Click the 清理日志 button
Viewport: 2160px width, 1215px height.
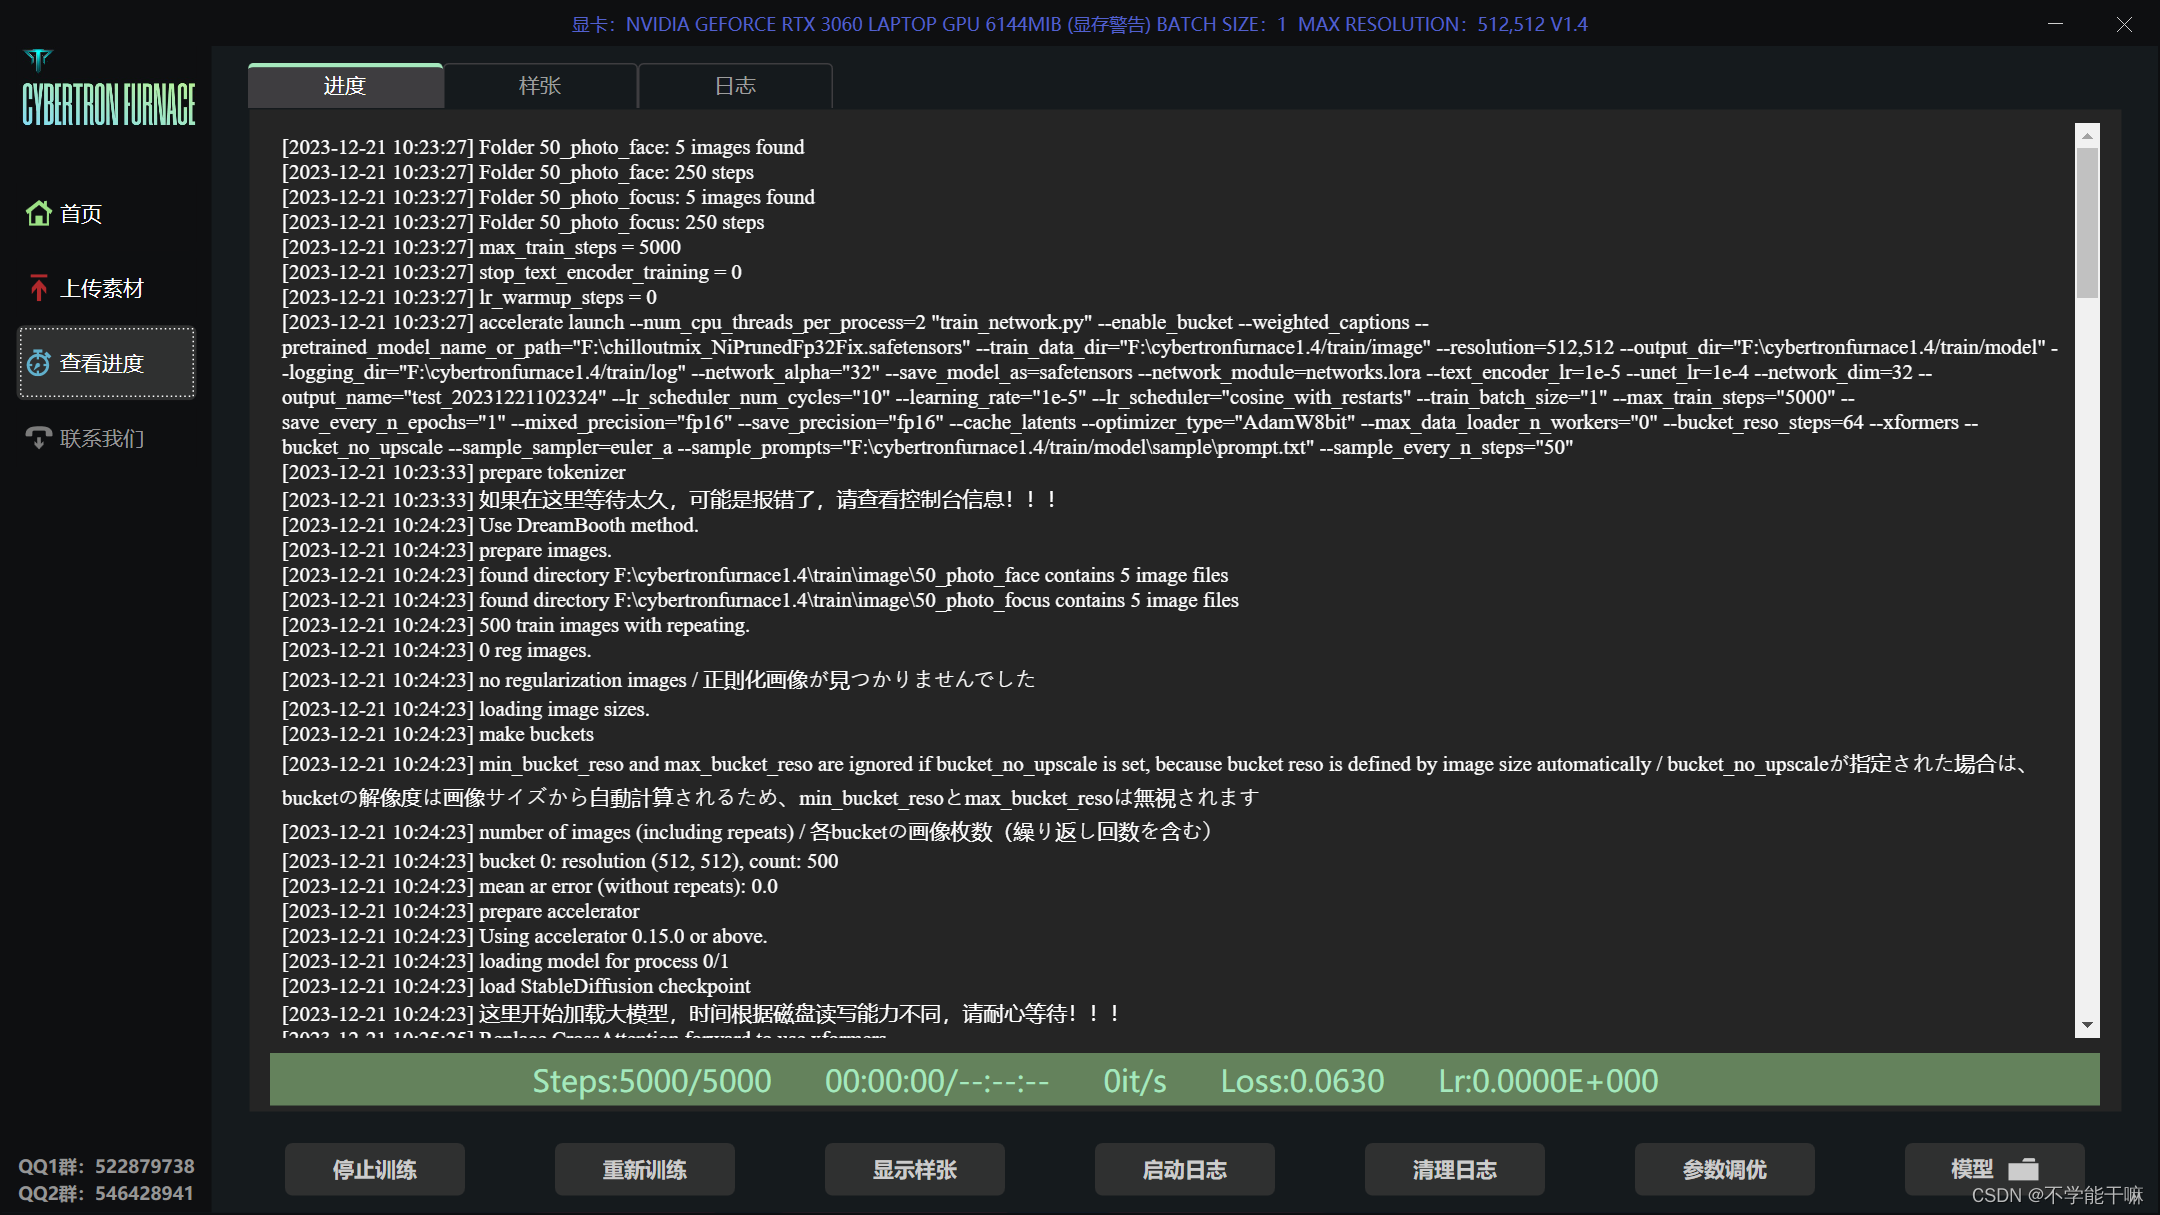click(1454, 1169)
